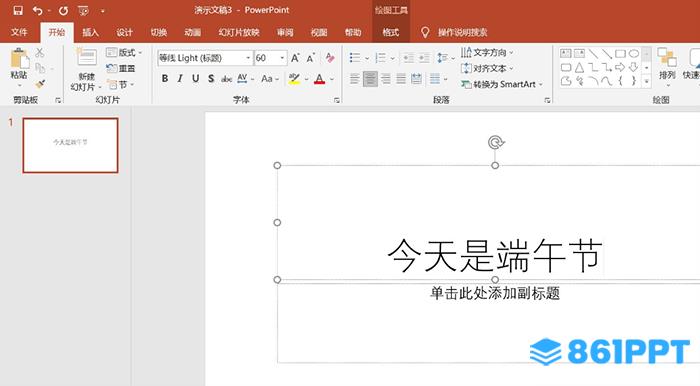Open the line spacing options
700x386 pixels.
pyautogui.click(x=446, y=58)
